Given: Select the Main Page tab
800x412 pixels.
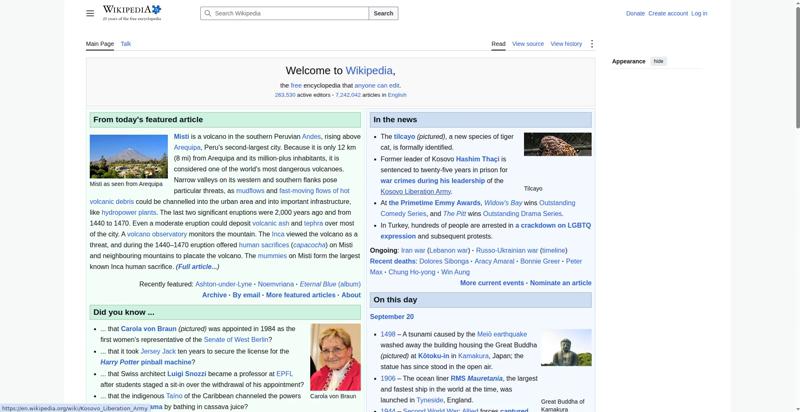Looking at the screenshot, I should [100, 44].
